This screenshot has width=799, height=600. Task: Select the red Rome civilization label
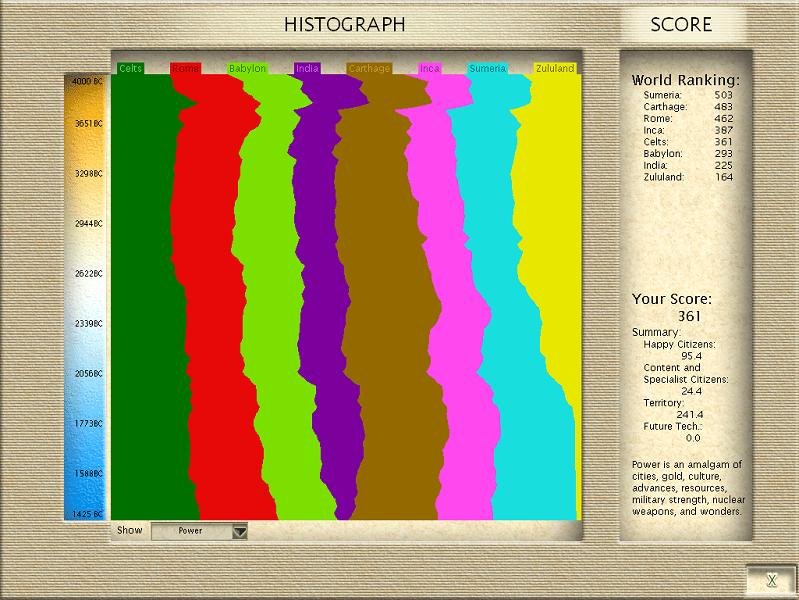coord(185,69)
